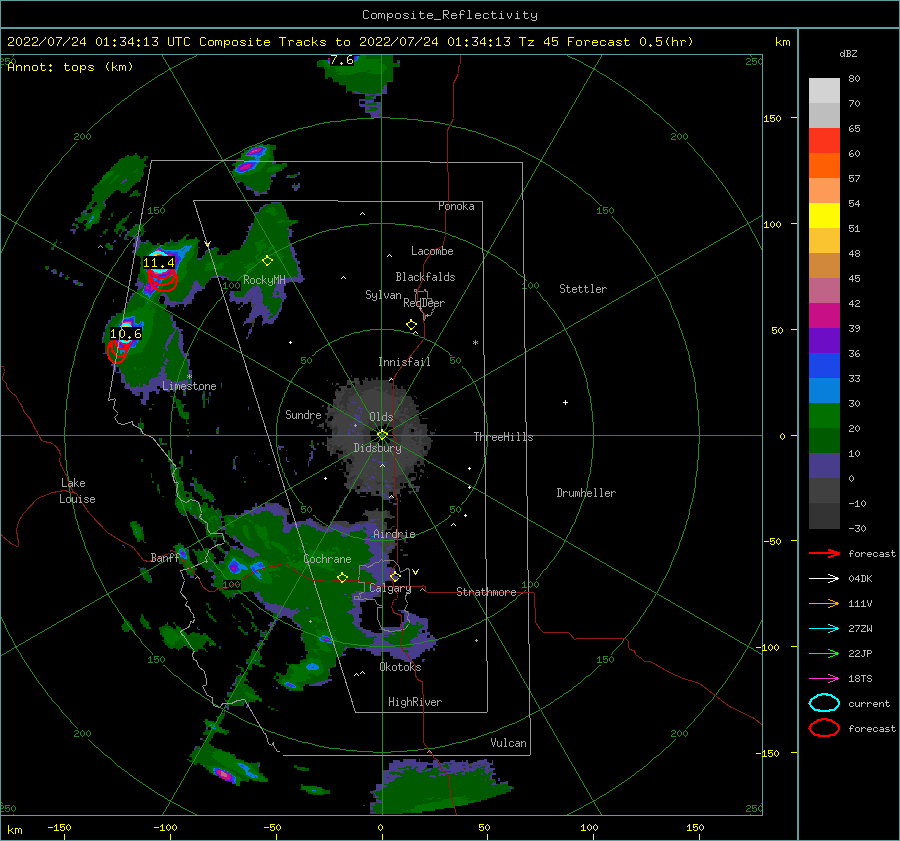Click the cyan current ellipse in legend
Screen dimensions: 900x841
pos(824,703)
